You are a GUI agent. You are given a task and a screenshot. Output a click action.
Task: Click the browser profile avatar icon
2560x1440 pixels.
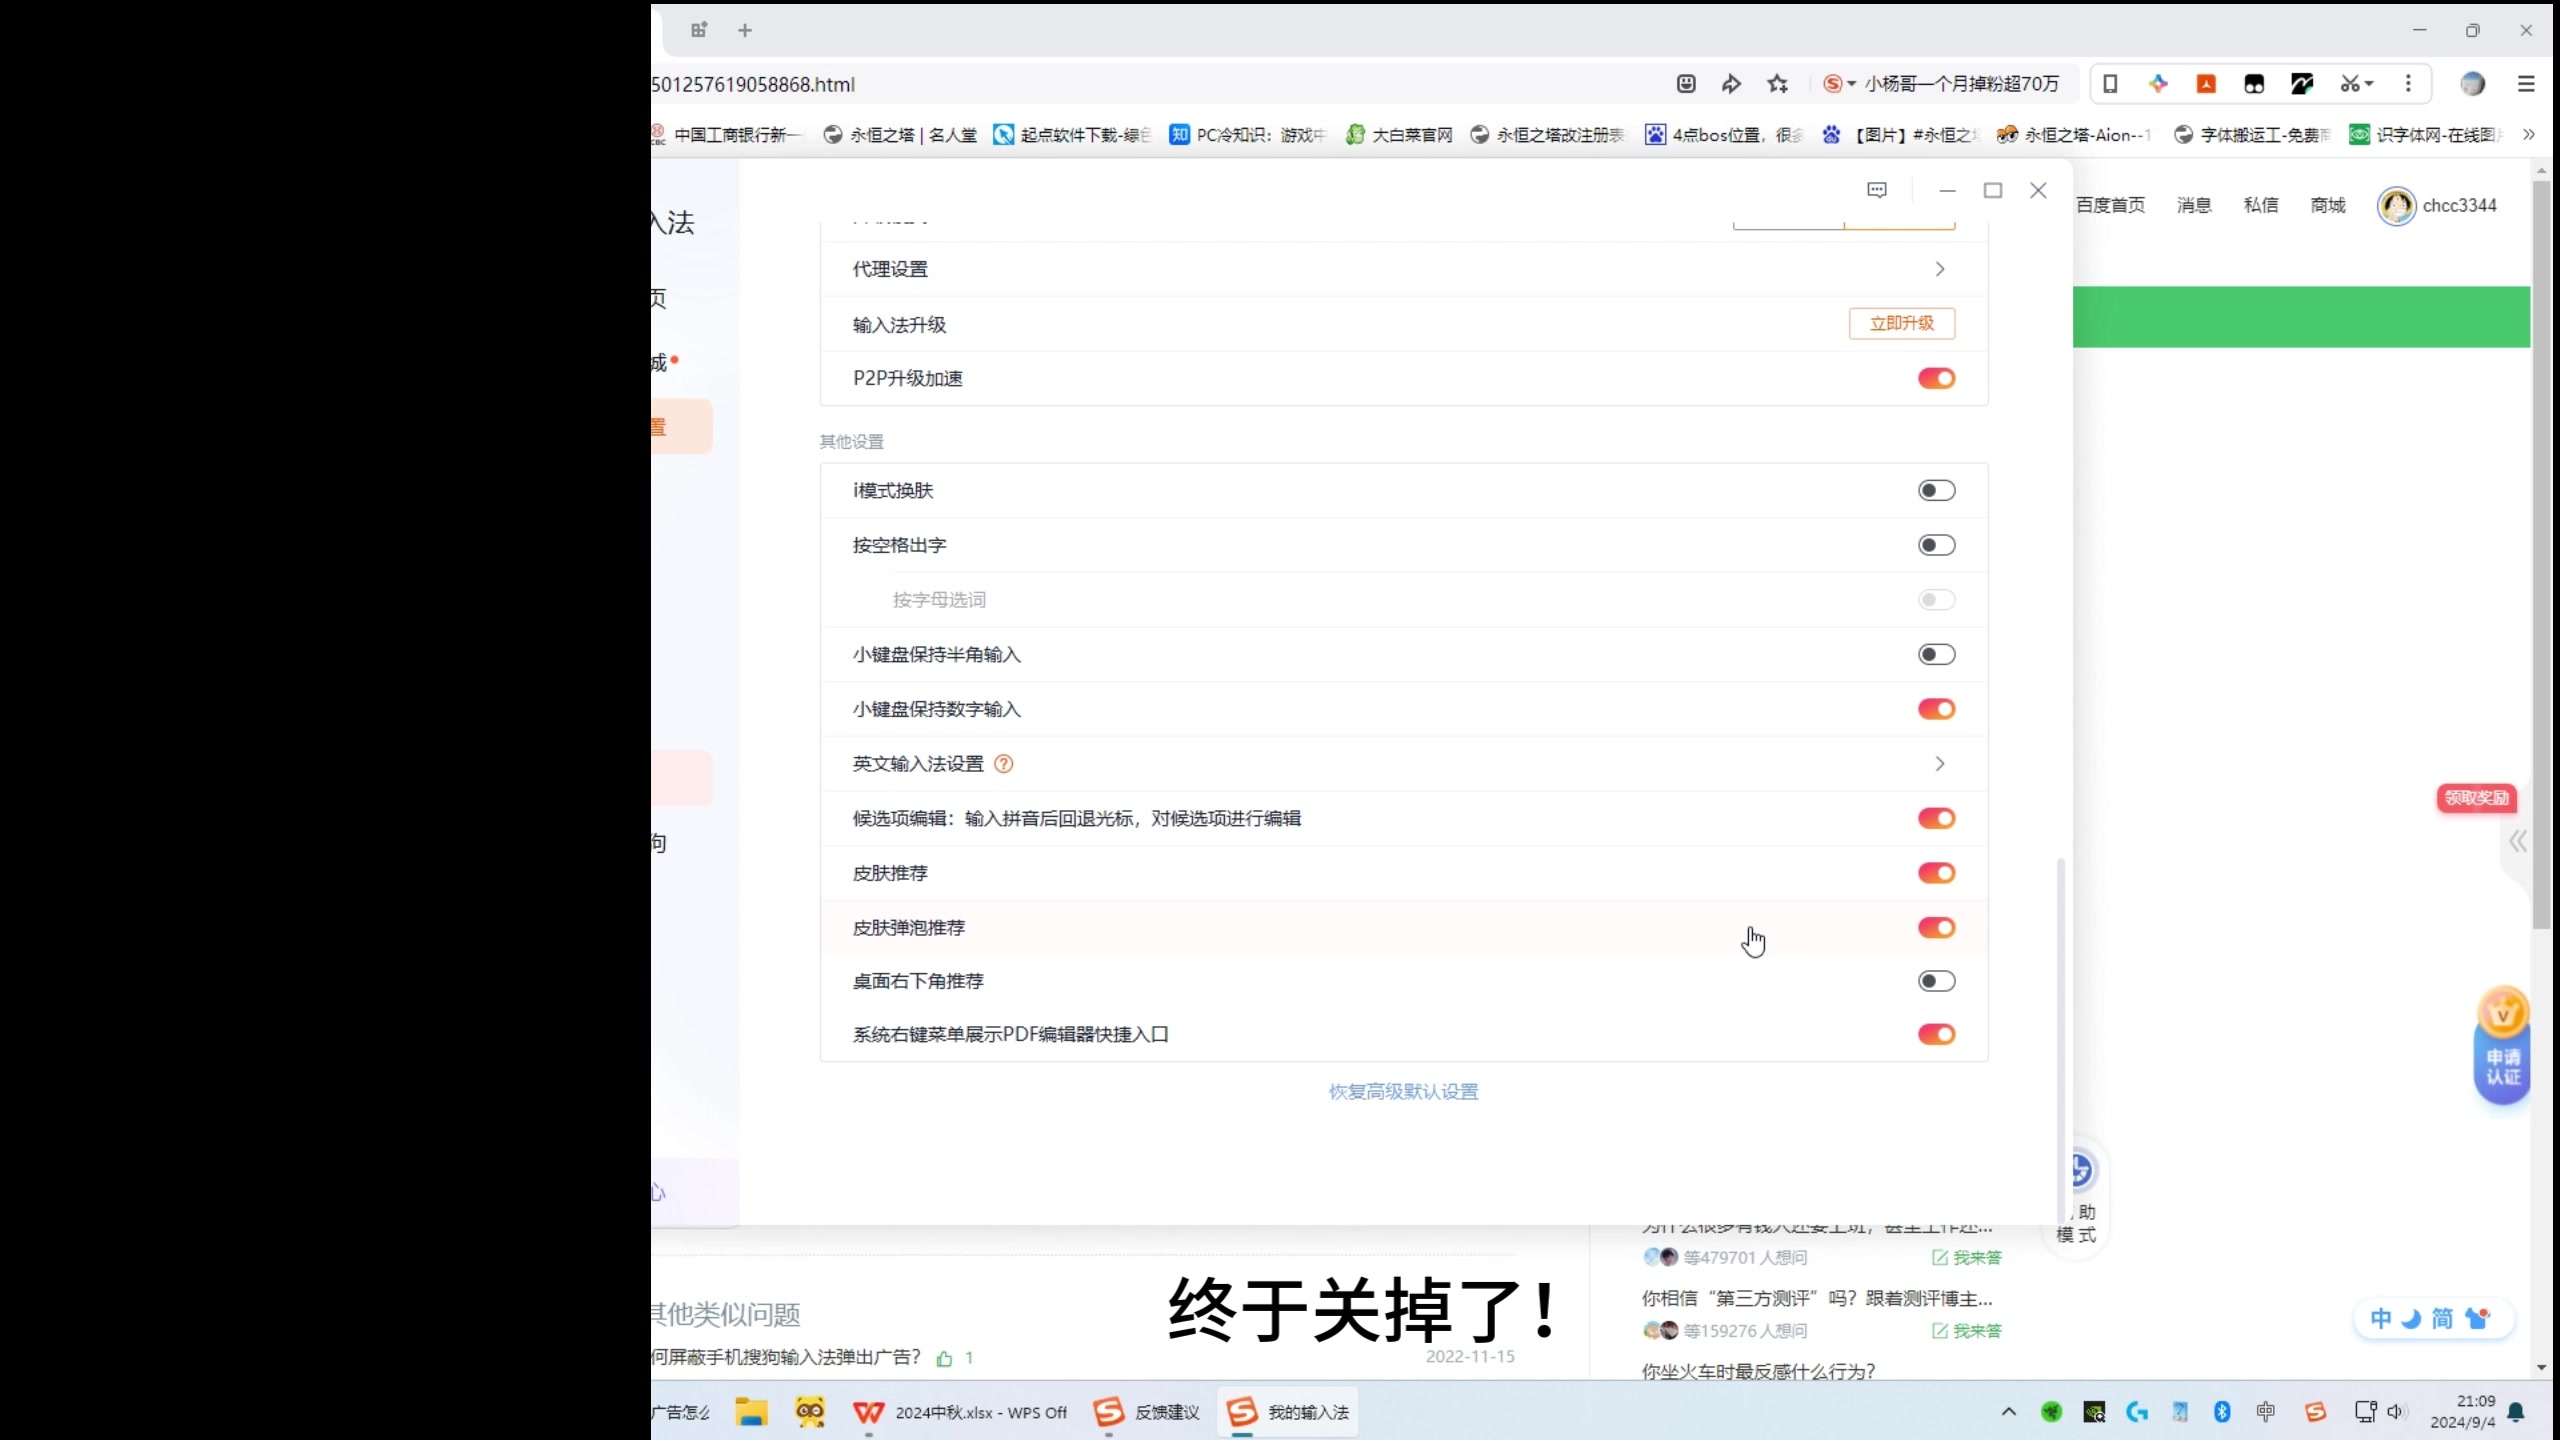[2472, 84]
